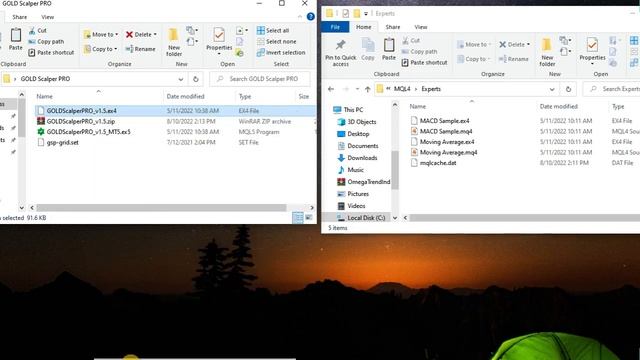This screenshot has width=640, height=360.
Task: Open Home tab in Experts window
Action: coord(363,27)
